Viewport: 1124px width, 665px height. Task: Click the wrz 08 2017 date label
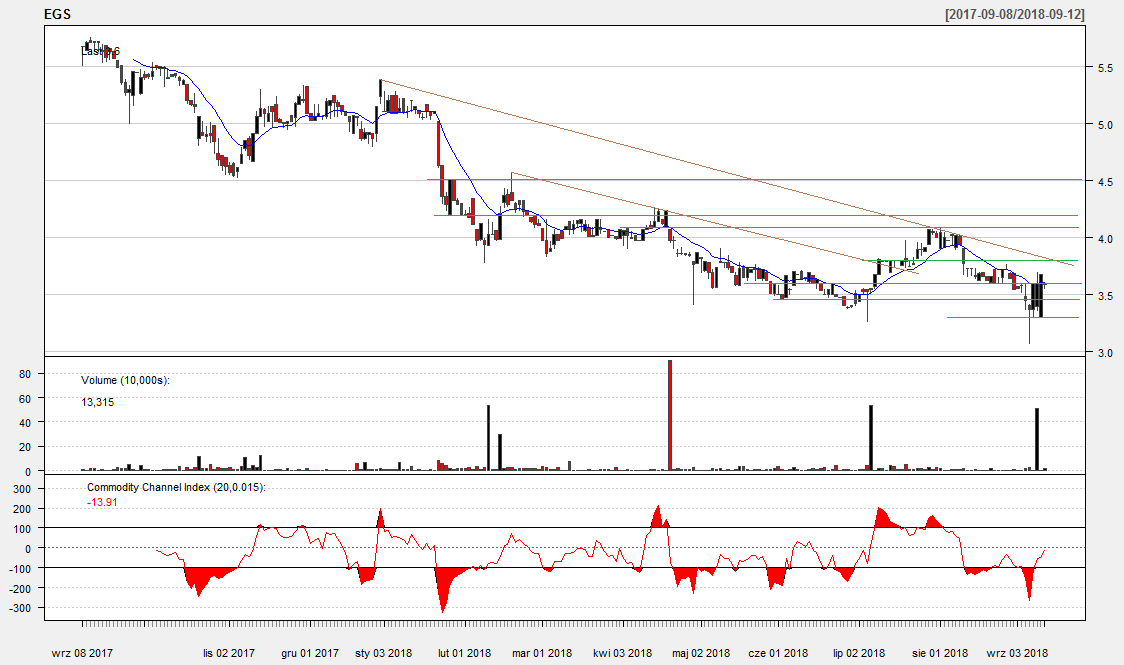click(82, 653)
